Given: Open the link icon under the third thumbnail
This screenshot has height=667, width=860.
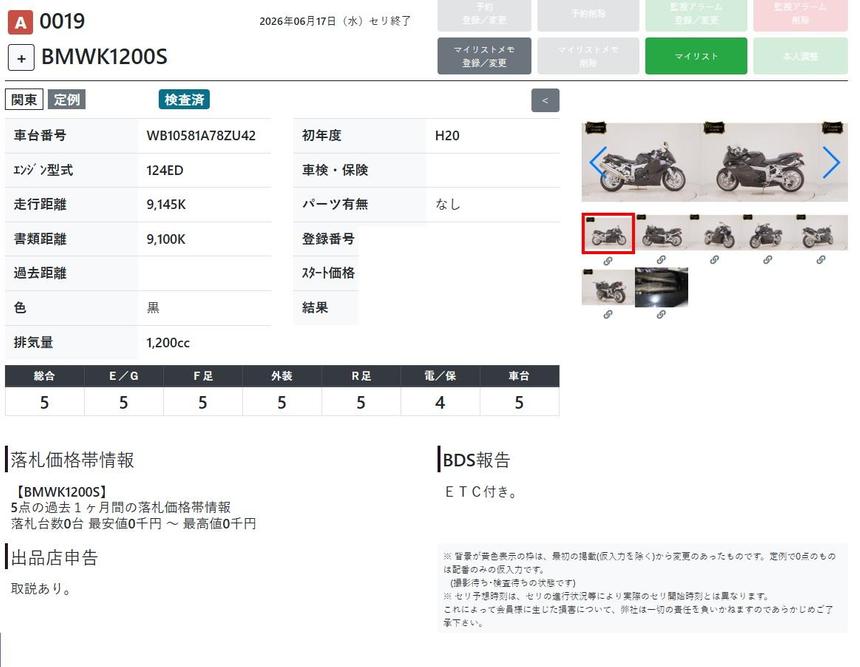Looking at the screenshot, I should click(x=714, y=260).
